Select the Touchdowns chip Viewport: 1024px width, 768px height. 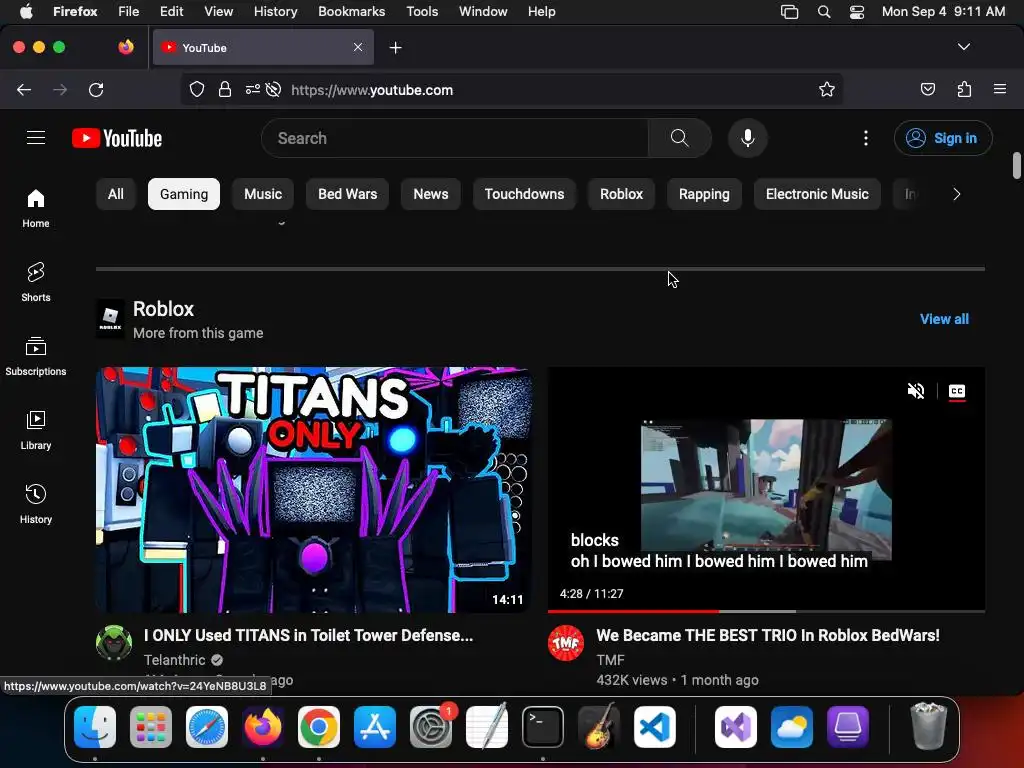[524, 194]
